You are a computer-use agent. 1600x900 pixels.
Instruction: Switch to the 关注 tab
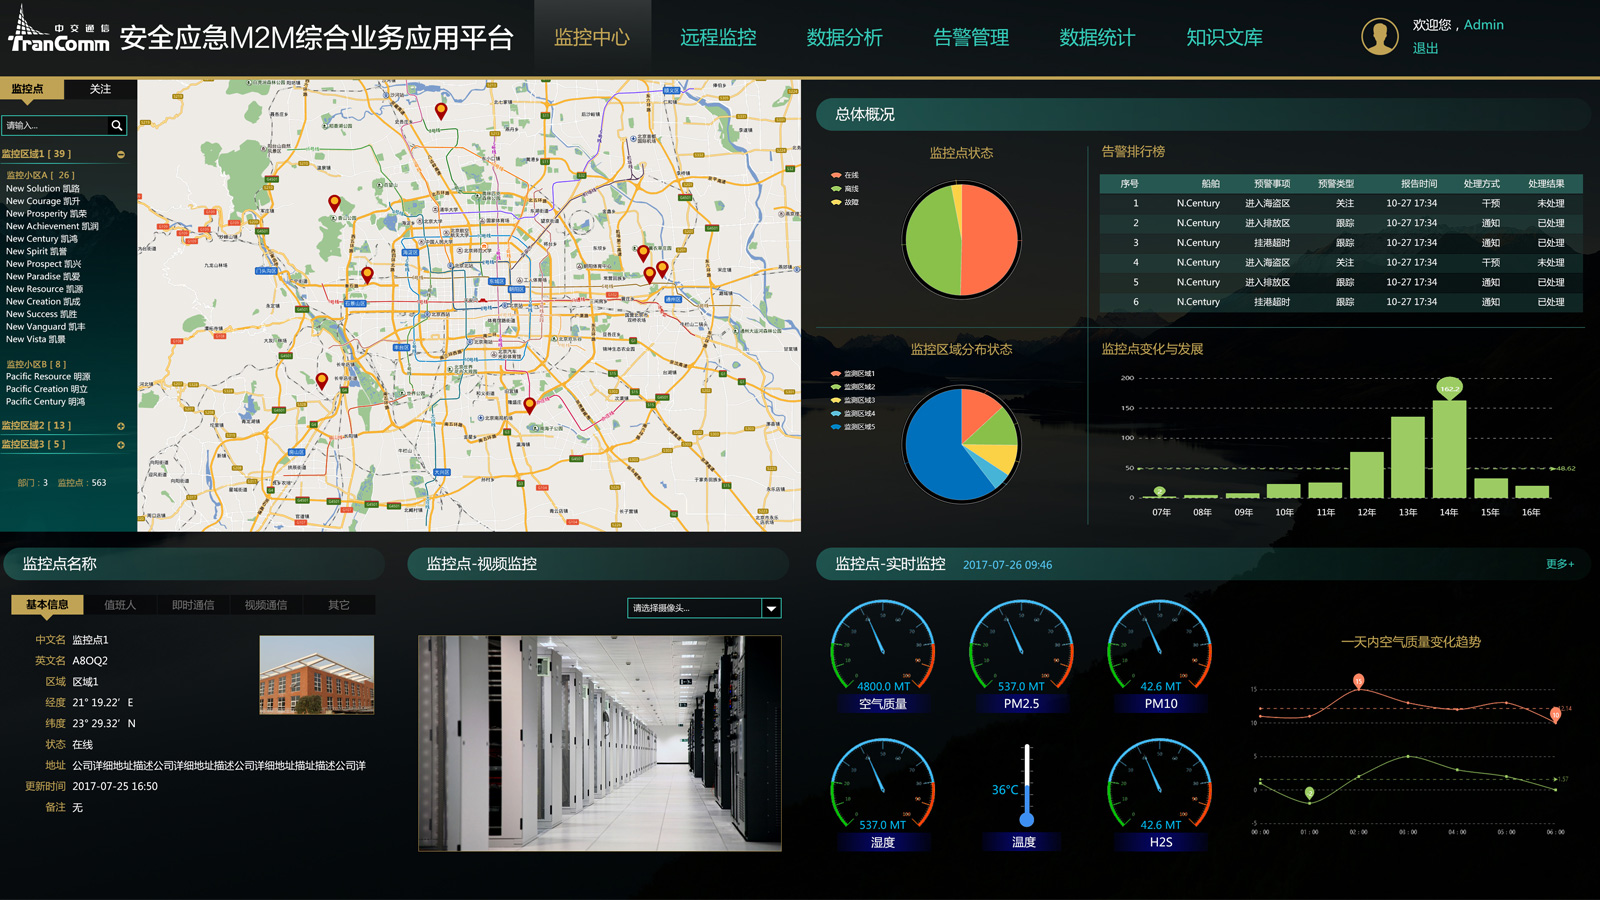coord(100,89)
